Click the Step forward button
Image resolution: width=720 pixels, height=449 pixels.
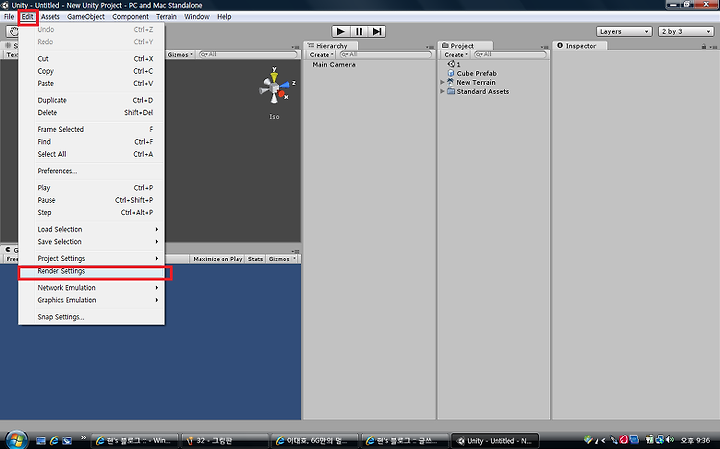click(377, 31)
